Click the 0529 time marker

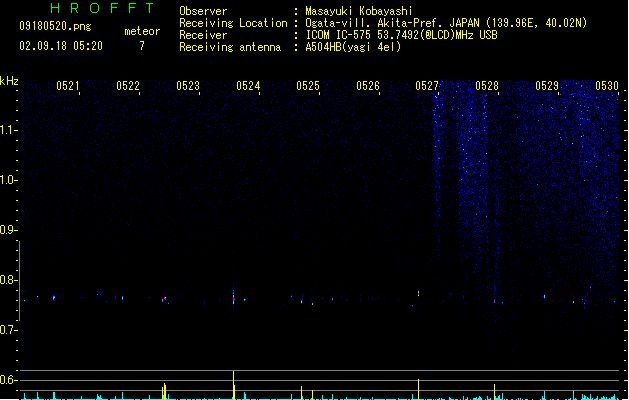(x=547, y=86)
